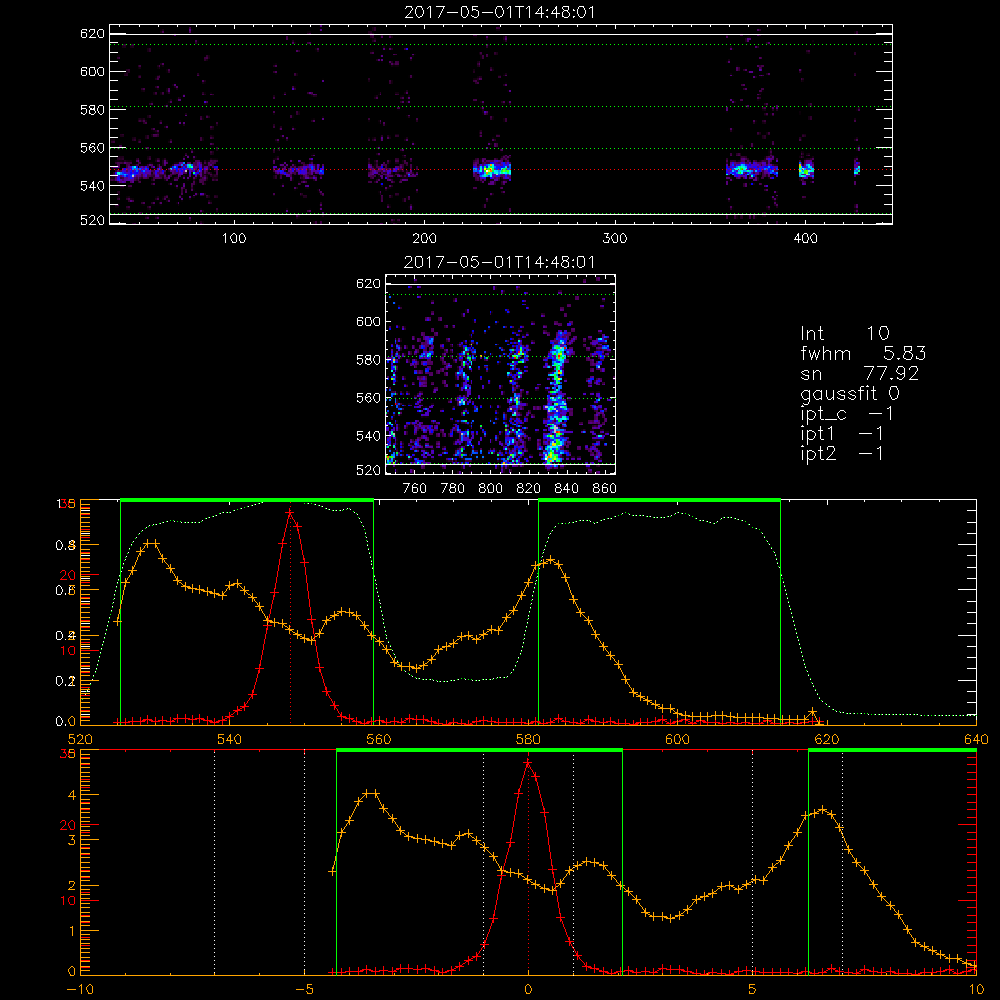Click the 540 y-axis label of top panel
Screen dimensions: 1000x1000
pyautogui.click(x=92, y=186)
